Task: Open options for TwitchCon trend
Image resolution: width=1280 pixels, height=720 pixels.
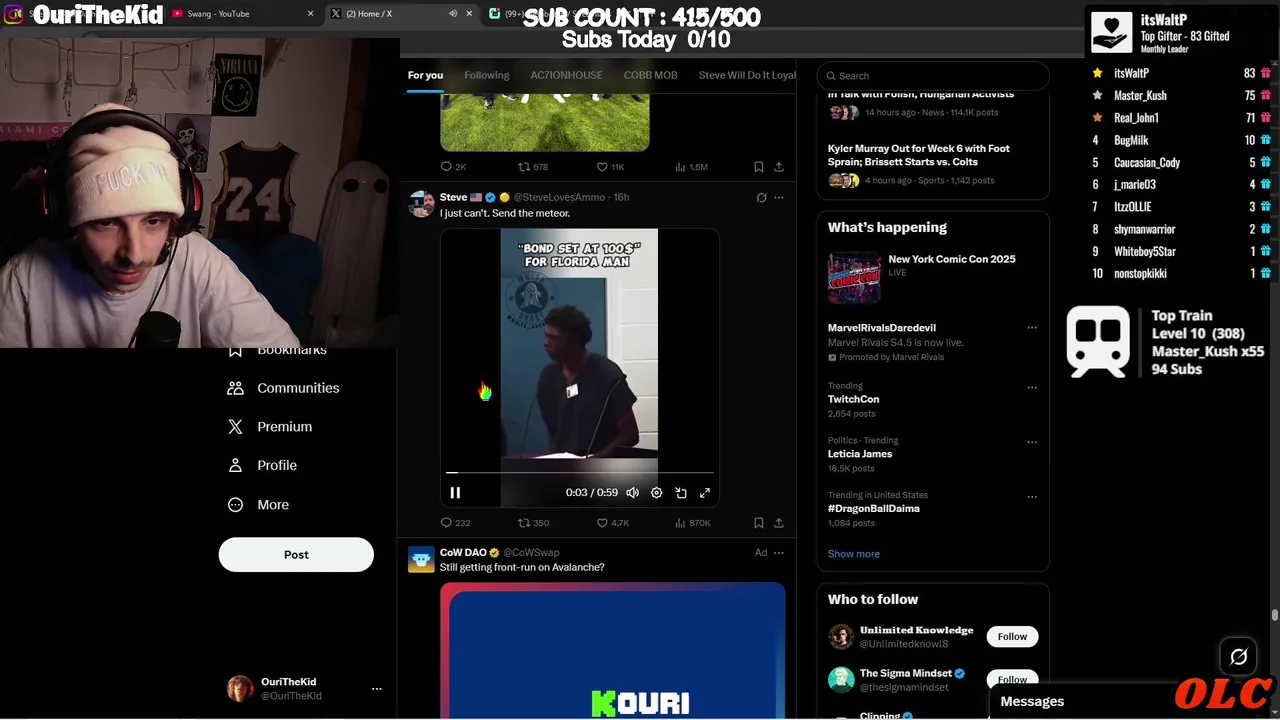Action: tap(1032, 387)
